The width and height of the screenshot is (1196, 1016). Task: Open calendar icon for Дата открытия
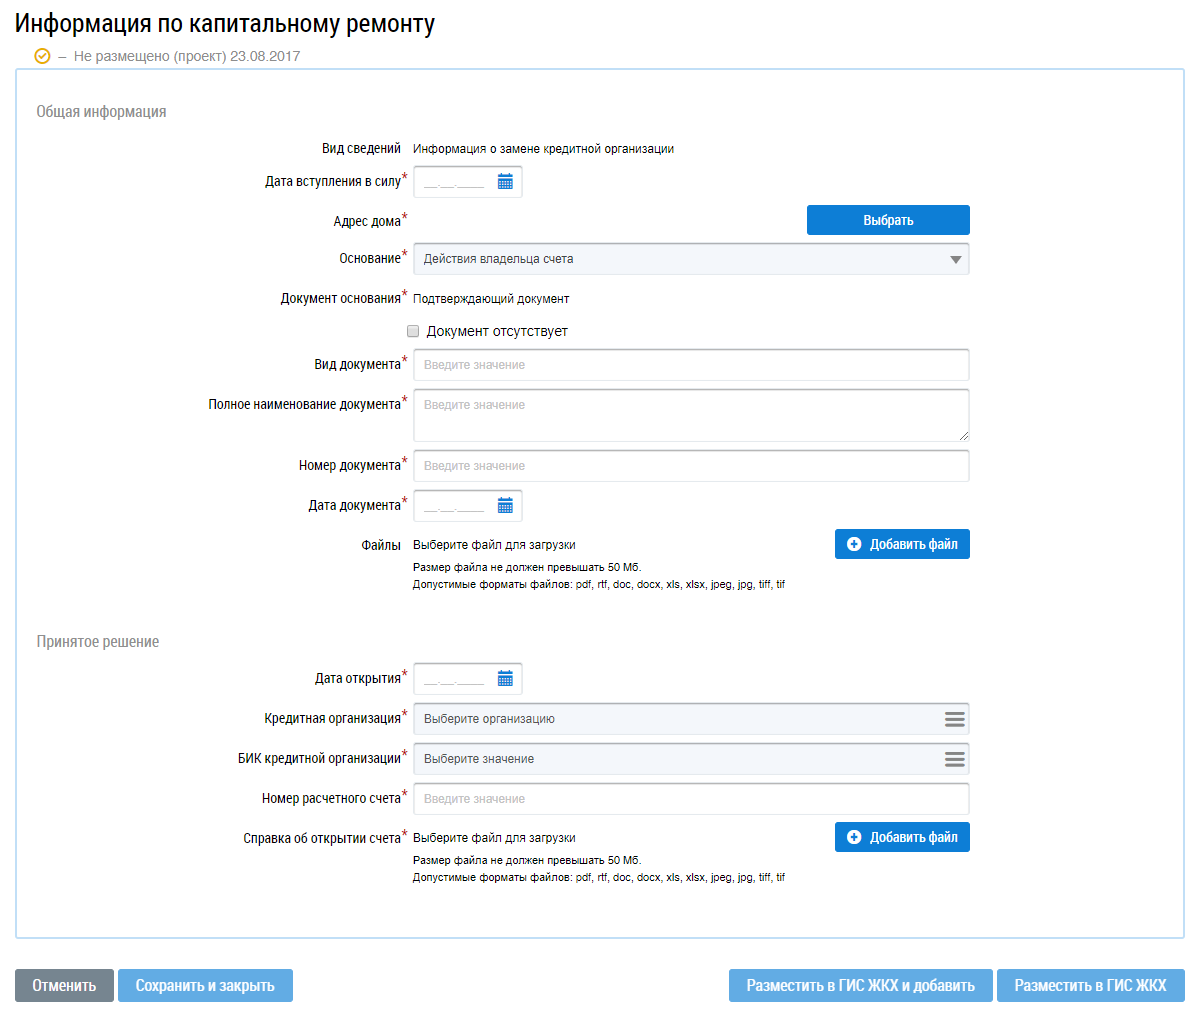click(505, 679)
